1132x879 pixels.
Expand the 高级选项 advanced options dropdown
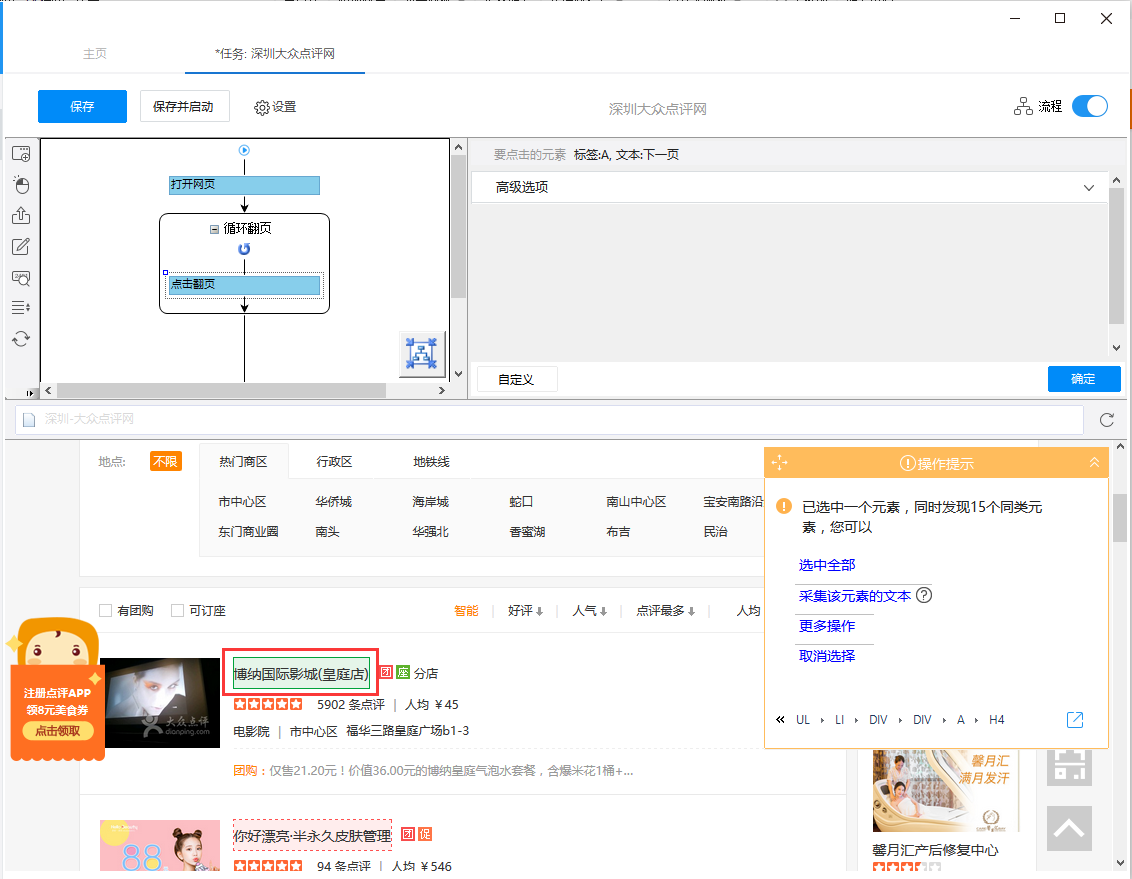point(1089,188)
